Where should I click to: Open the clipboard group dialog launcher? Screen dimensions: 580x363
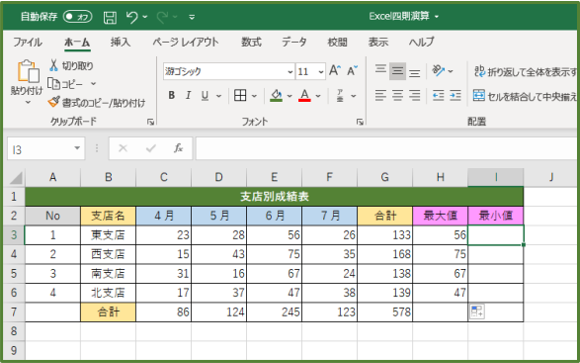[150, 121]
